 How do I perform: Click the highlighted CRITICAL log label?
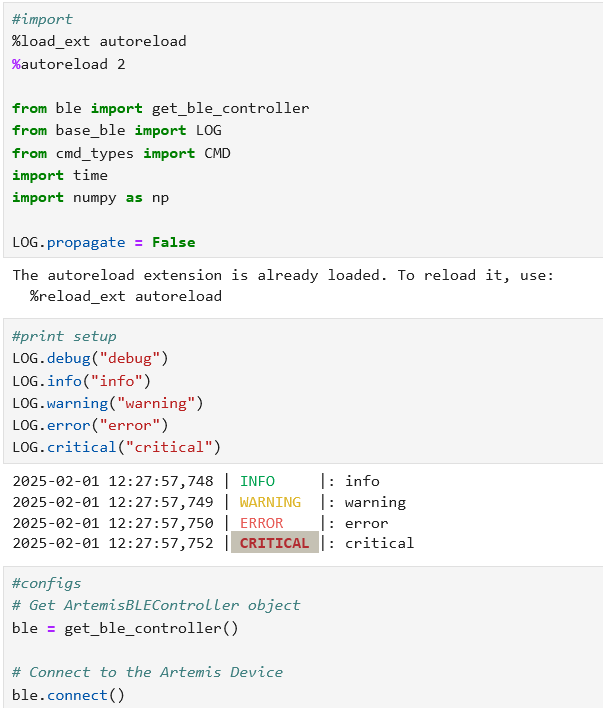click(x=274, y=543)
